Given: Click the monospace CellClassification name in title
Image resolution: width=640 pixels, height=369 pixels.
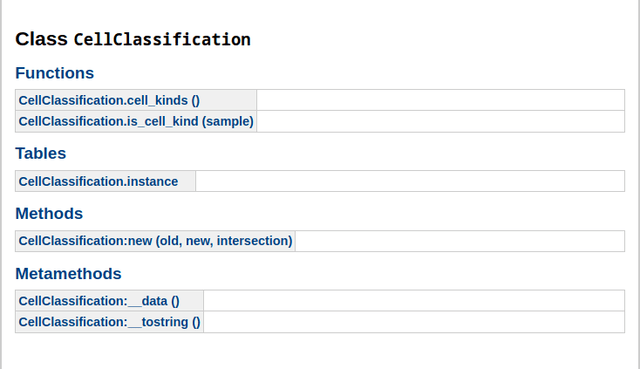Looking at the screenshot, I should [162, 40].
